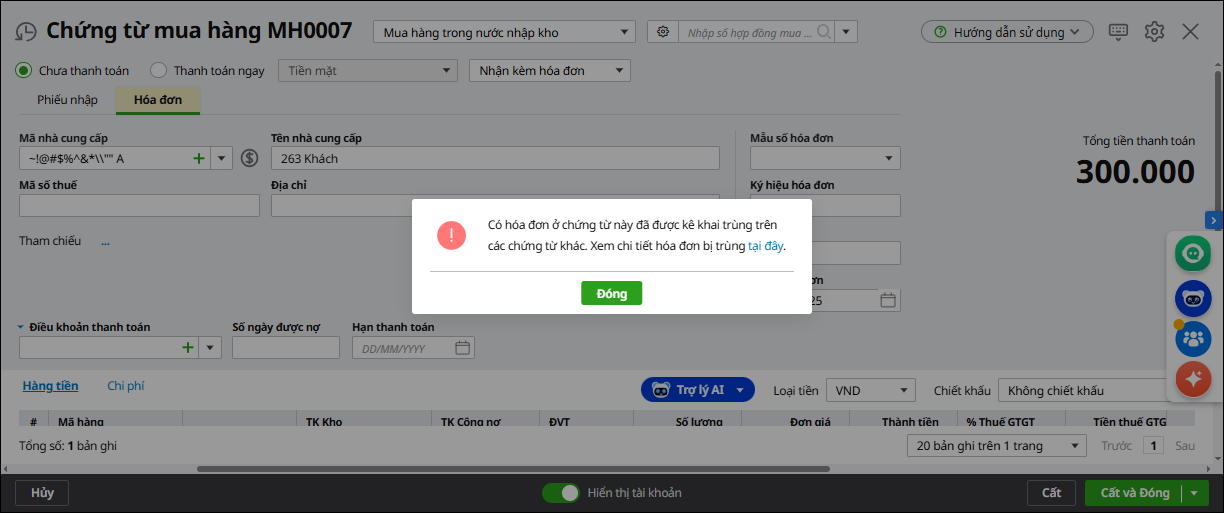Viewport: 1224px width, 513px height.
Task: Collapse Điều khoản thanh toán section triangle
Action: [21, 327]
